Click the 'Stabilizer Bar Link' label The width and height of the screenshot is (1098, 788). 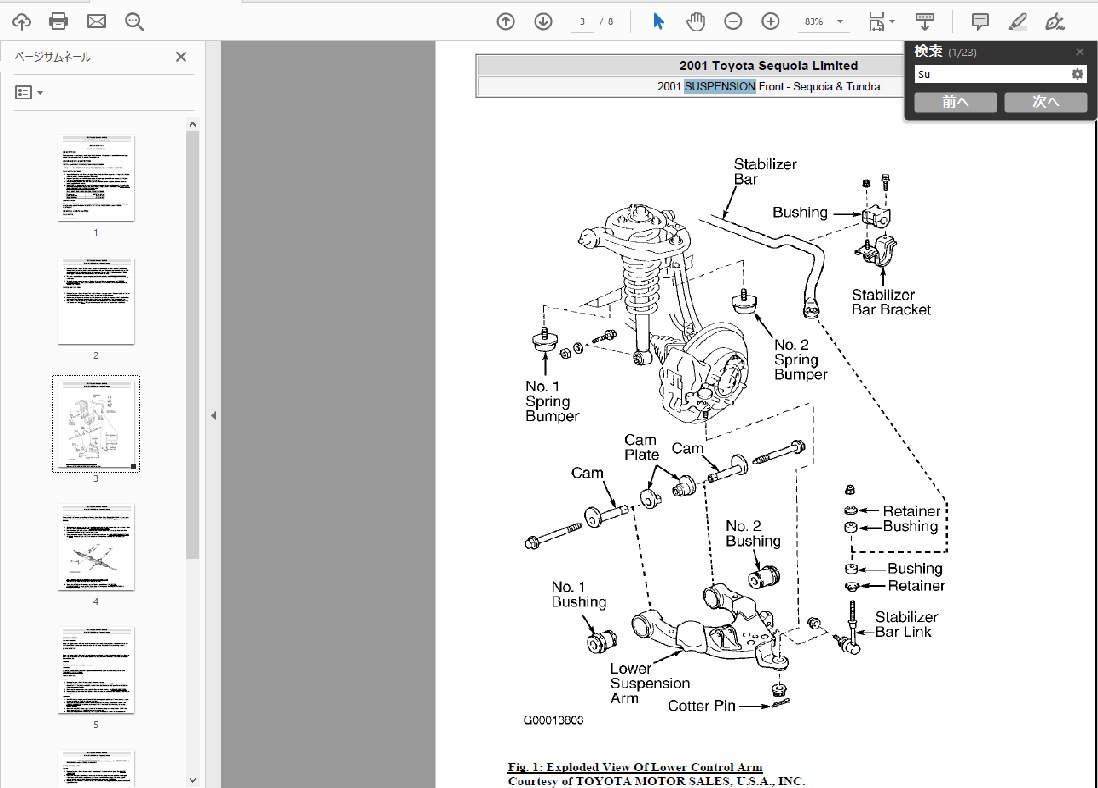906,624
